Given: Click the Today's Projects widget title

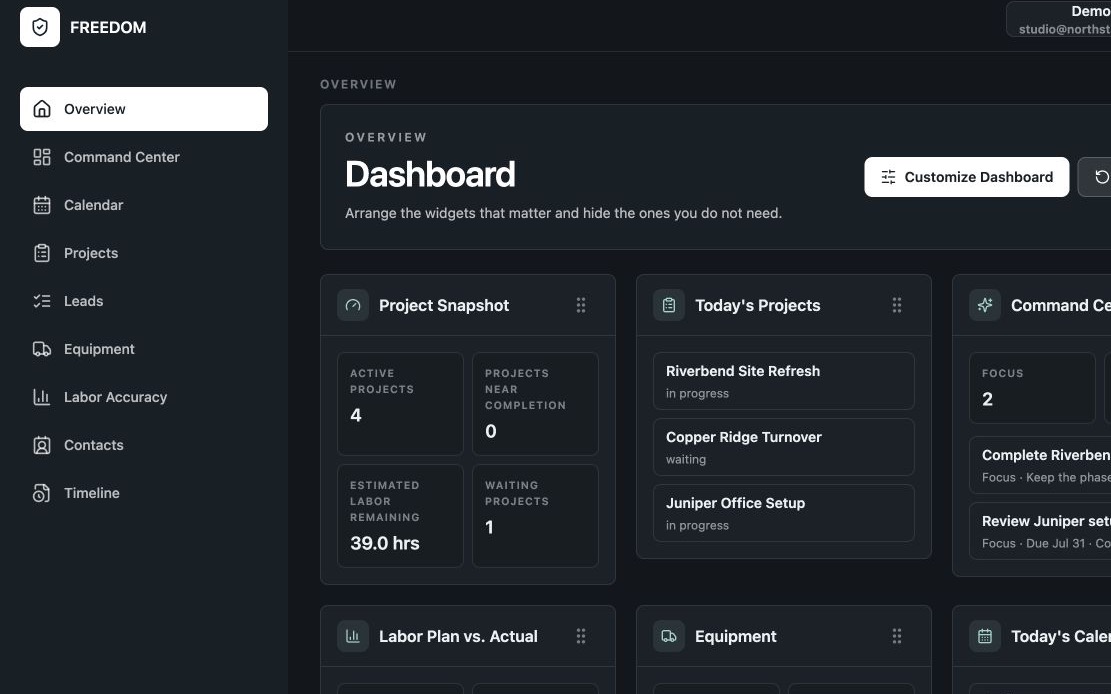Looking at the screenshot, I should [x=757, y=306].
